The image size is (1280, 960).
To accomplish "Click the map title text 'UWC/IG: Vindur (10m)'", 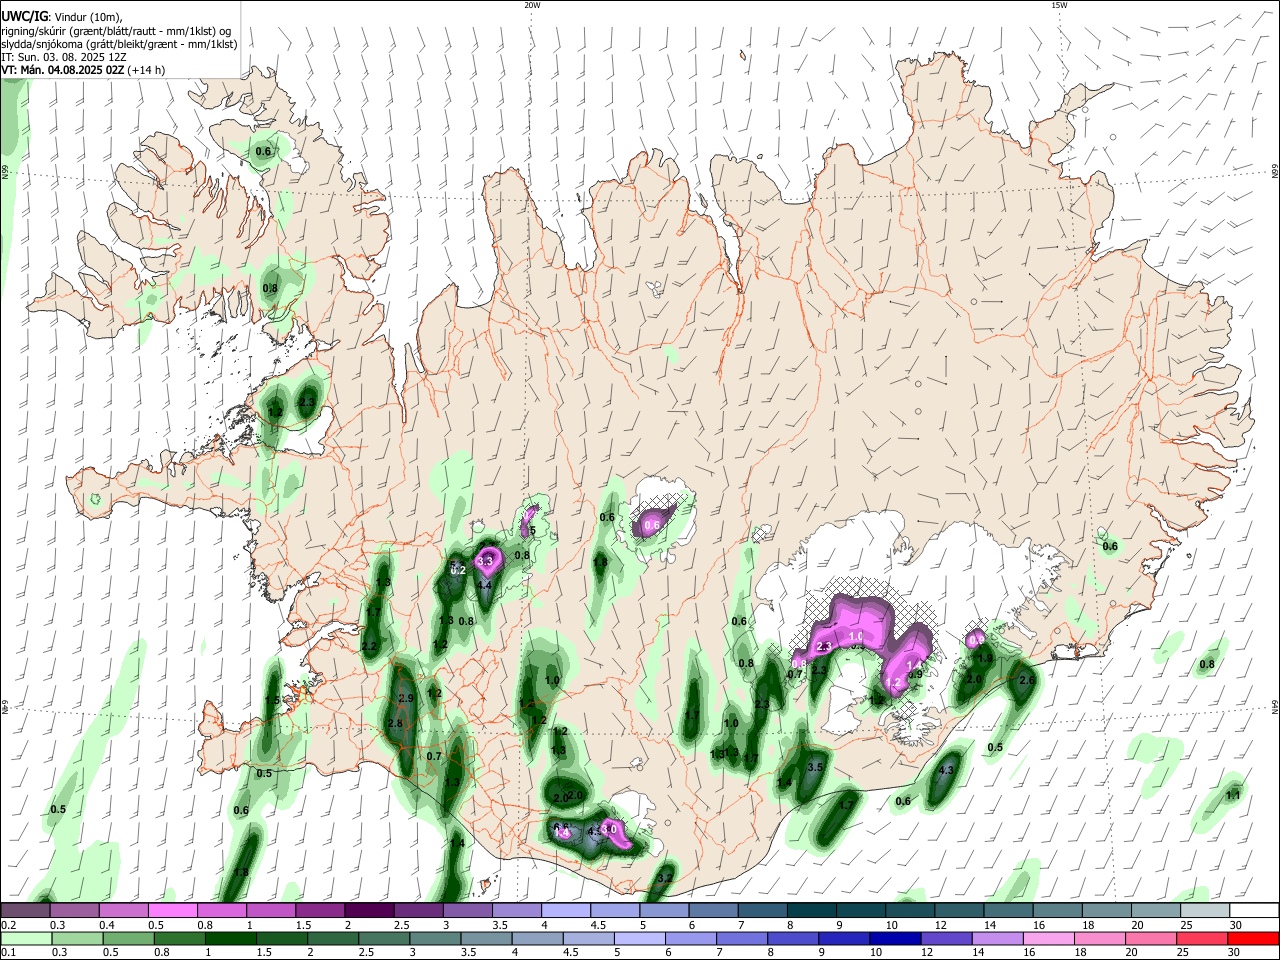I will pyautogui.click(x=63, y=16).
